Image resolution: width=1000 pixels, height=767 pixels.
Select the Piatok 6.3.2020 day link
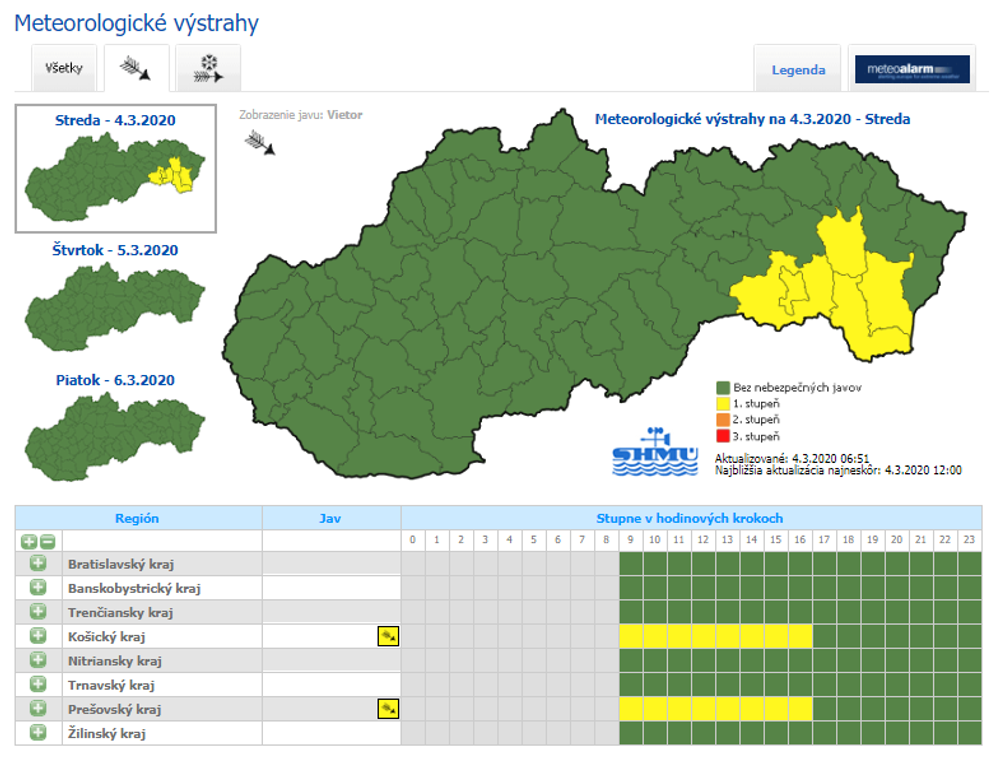coord(115,380)
